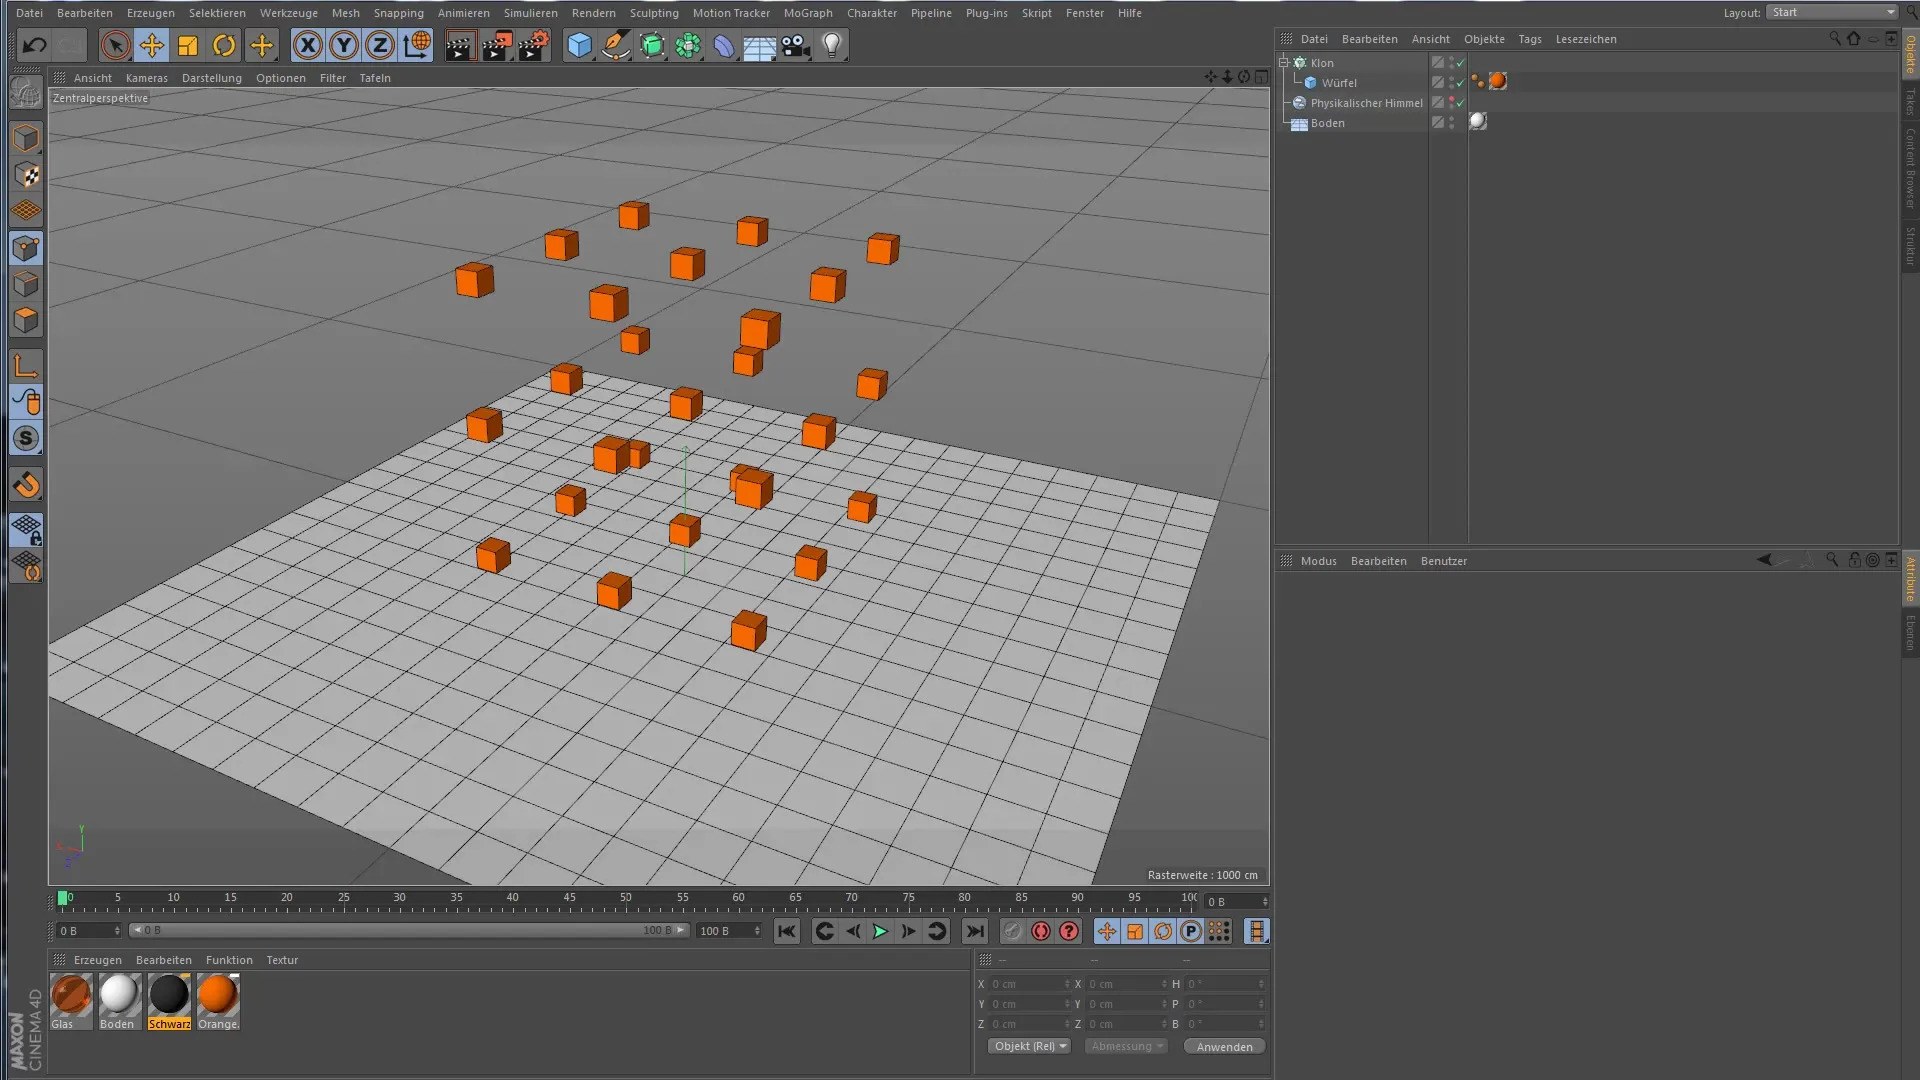1920x1080 pixels.
Task: Select the Live Selection tool
Action: 115,45
